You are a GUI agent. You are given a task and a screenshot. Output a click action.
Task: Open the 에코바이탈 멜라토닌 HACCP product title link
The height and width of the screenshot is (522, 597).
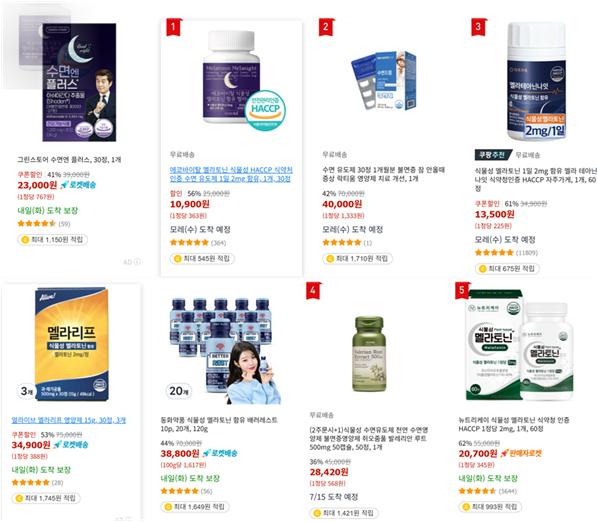[x=231, y=174]
